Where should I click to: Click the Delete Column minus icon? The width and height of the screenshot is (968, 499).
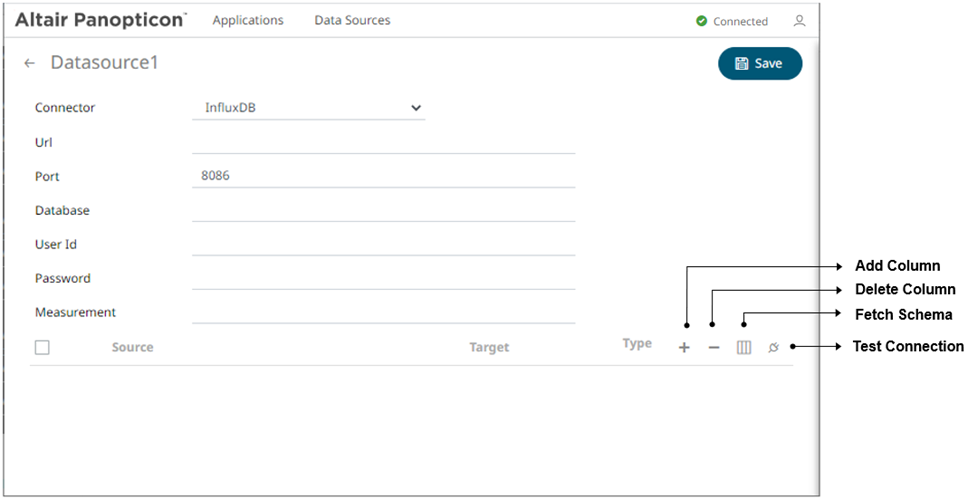(714, 348)
